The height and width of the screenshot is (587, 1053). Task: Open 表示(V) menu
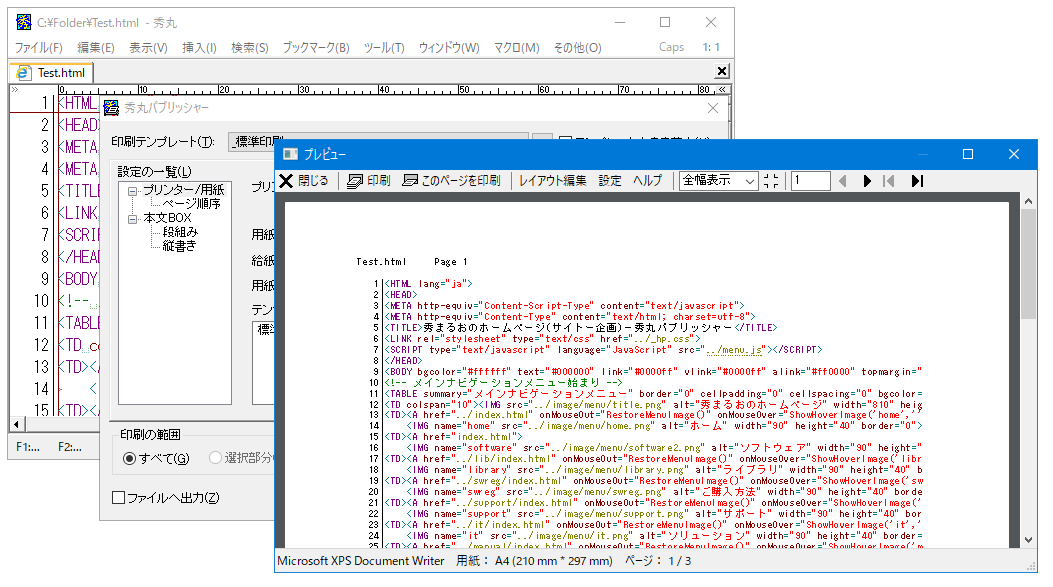pyautogui.click(x=148, y=48)
